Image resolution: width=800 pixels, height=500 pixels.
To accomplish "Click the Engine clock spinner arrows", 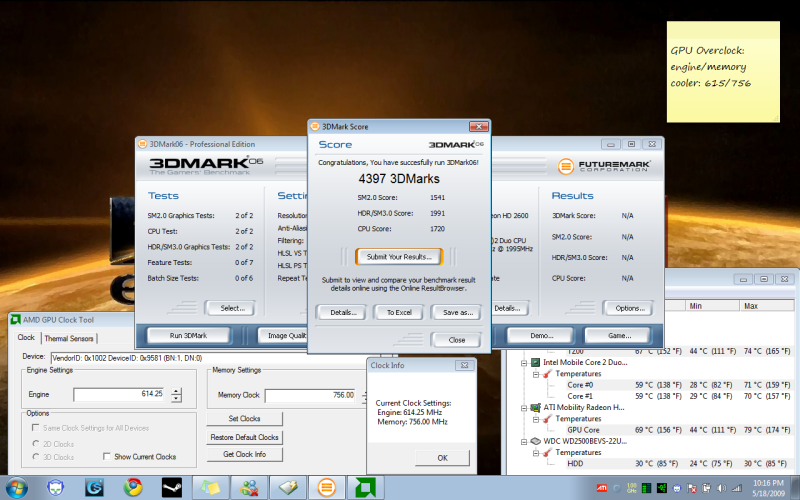I will click(x=176, y=394).
